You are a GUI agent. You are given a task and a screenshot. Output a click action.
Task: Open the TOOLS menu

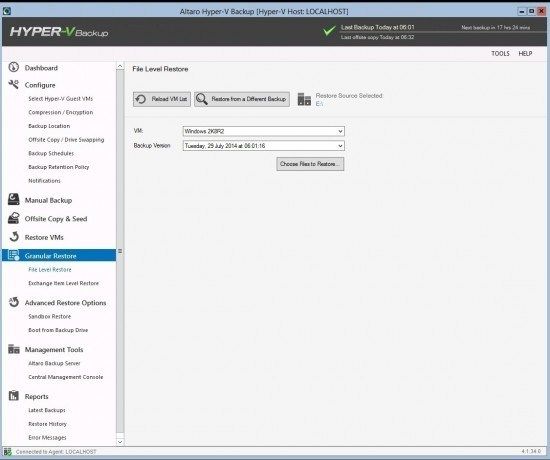500,53
